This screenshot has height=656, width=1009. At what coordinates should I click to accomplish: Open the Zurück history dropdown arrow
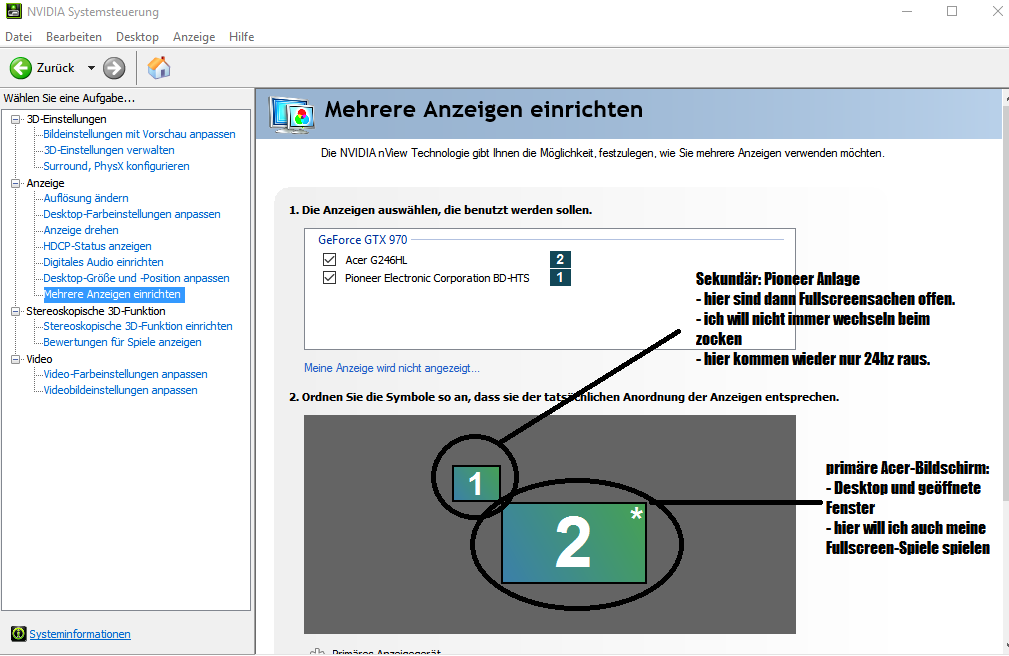pos(91,68)
